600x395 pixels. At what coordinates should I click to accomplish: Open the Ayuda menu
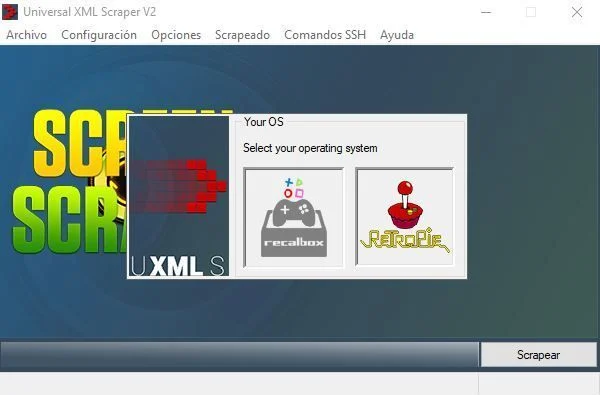click(x=397, y=35)
